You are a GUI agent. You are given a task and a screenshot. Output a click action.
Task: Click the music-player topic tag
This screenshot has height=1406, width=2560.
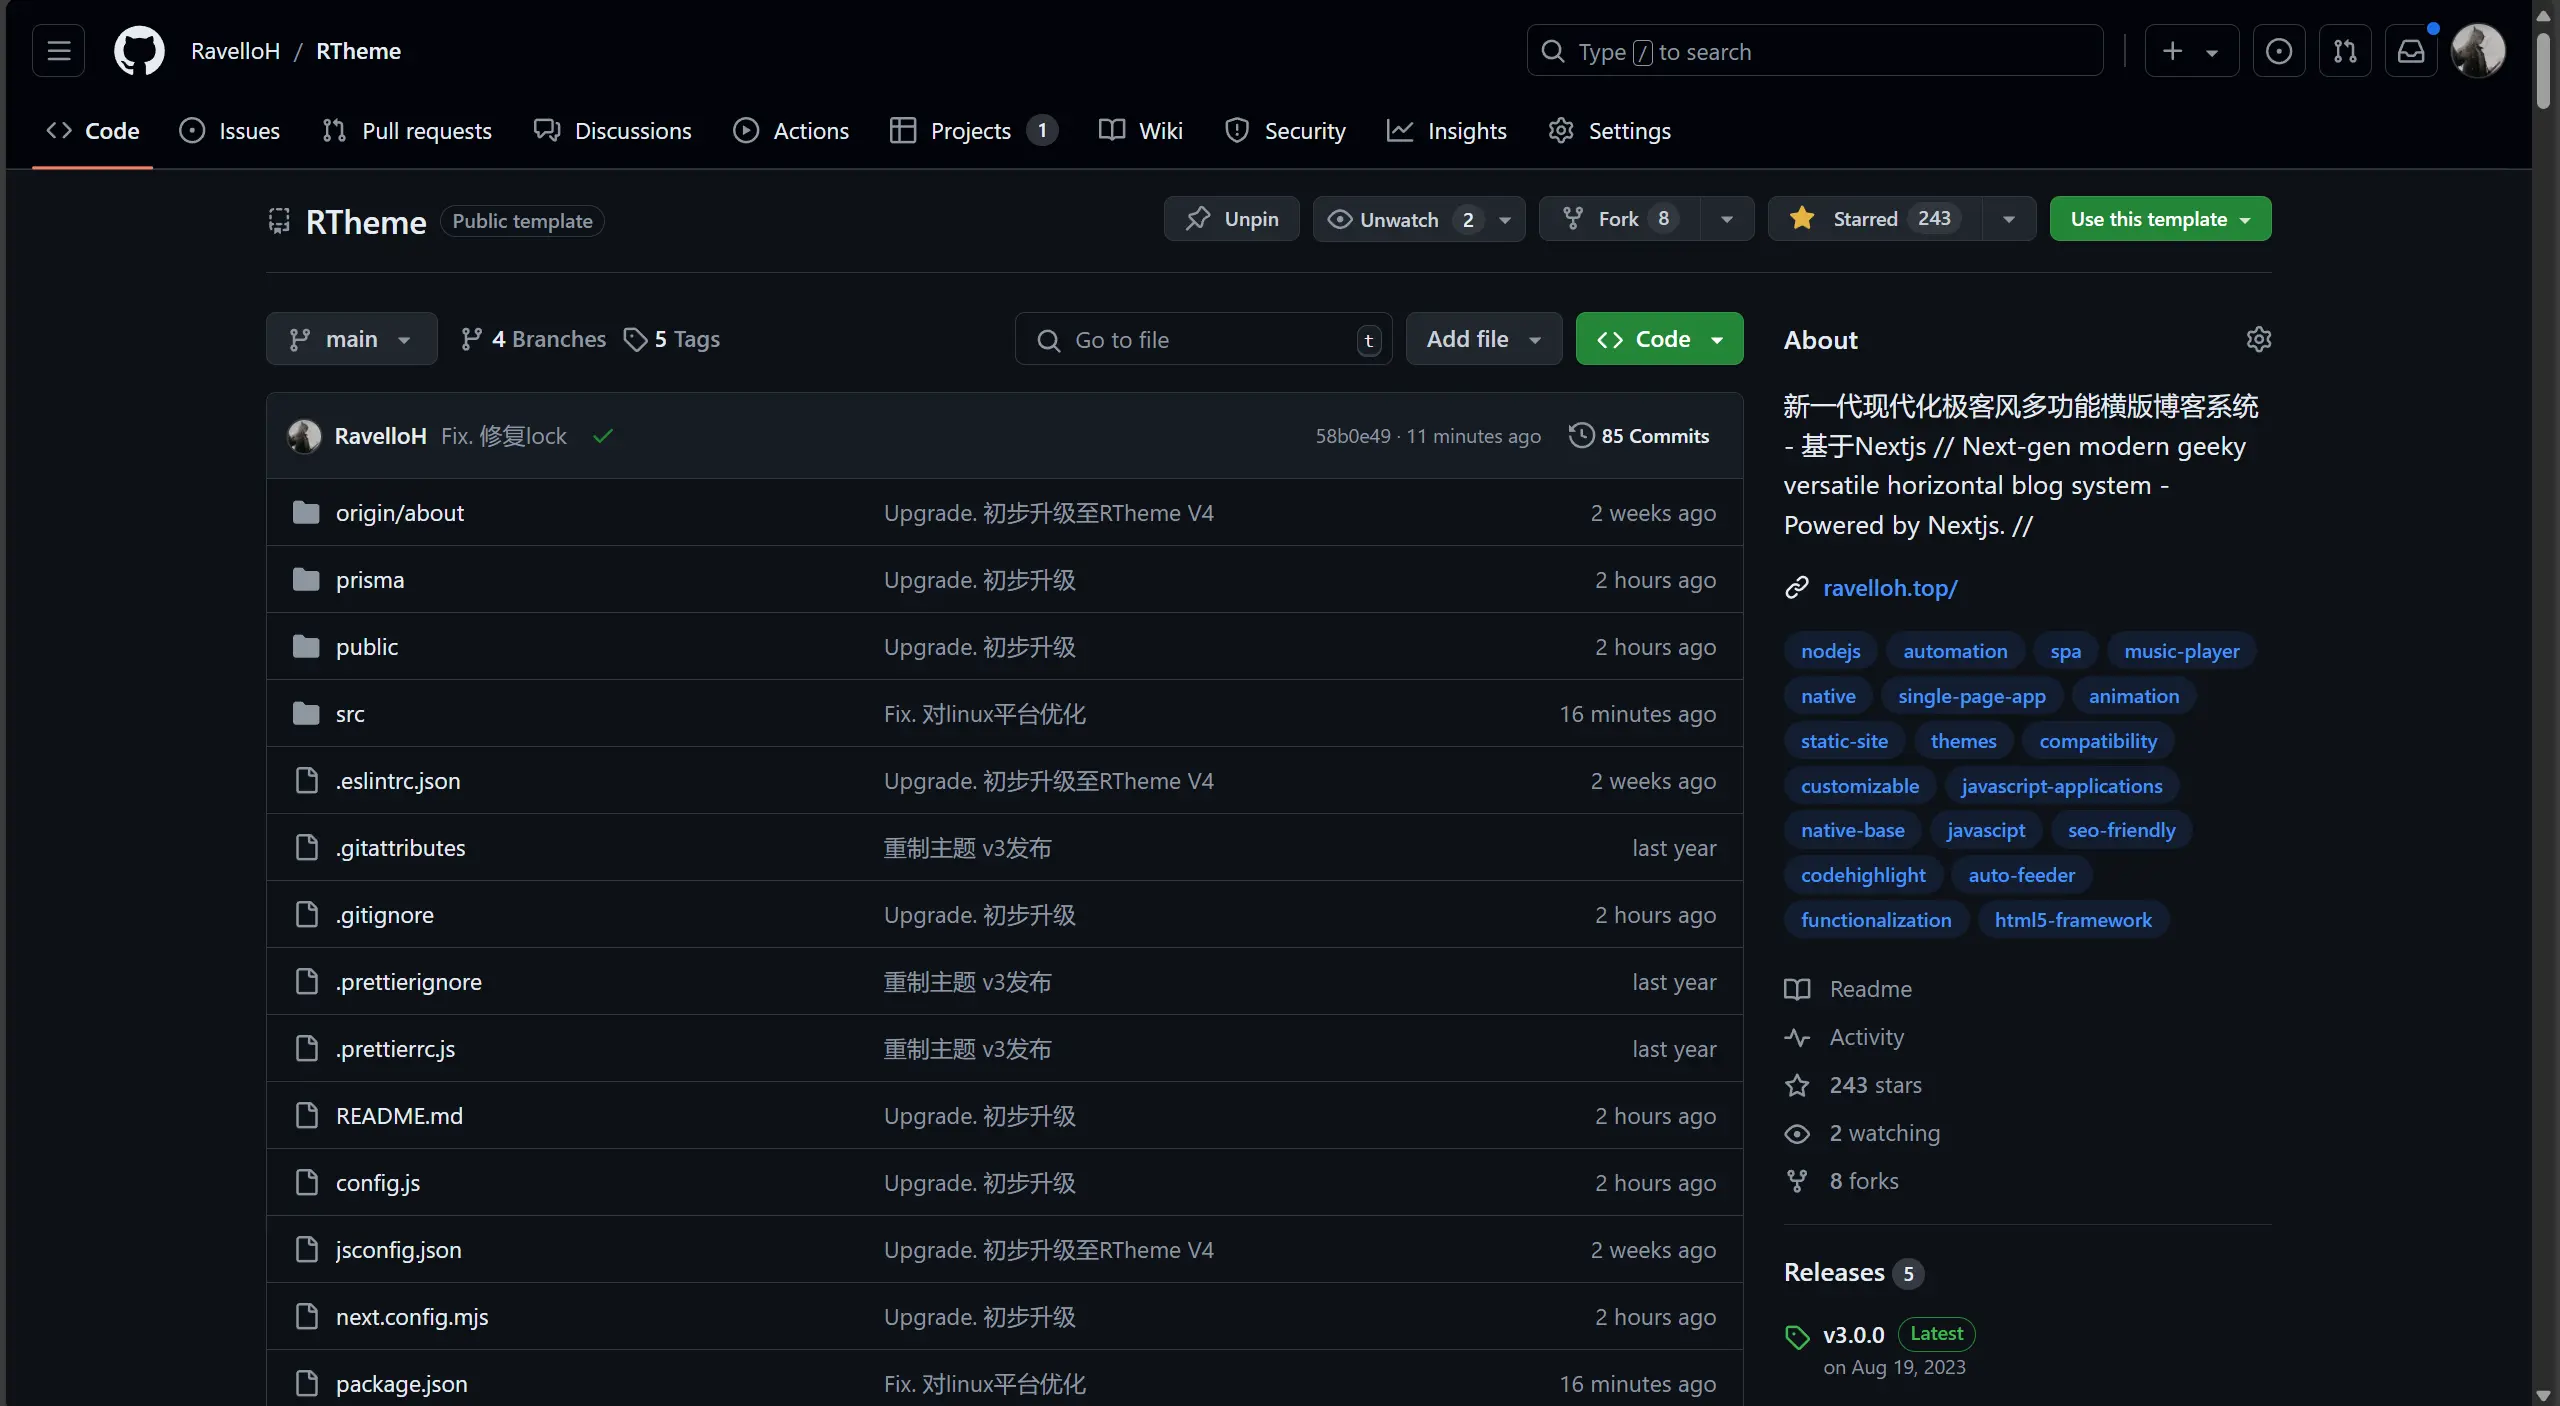[2181, 651]
